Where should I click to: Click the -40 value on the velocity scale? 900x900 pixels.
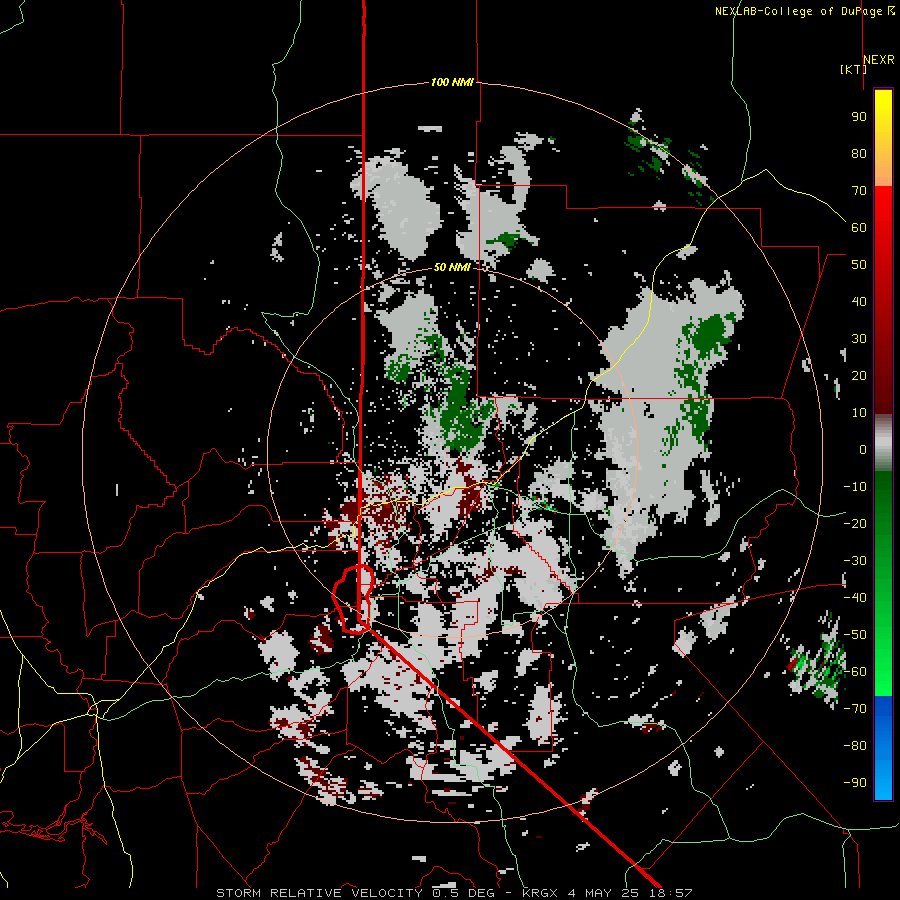855,598
